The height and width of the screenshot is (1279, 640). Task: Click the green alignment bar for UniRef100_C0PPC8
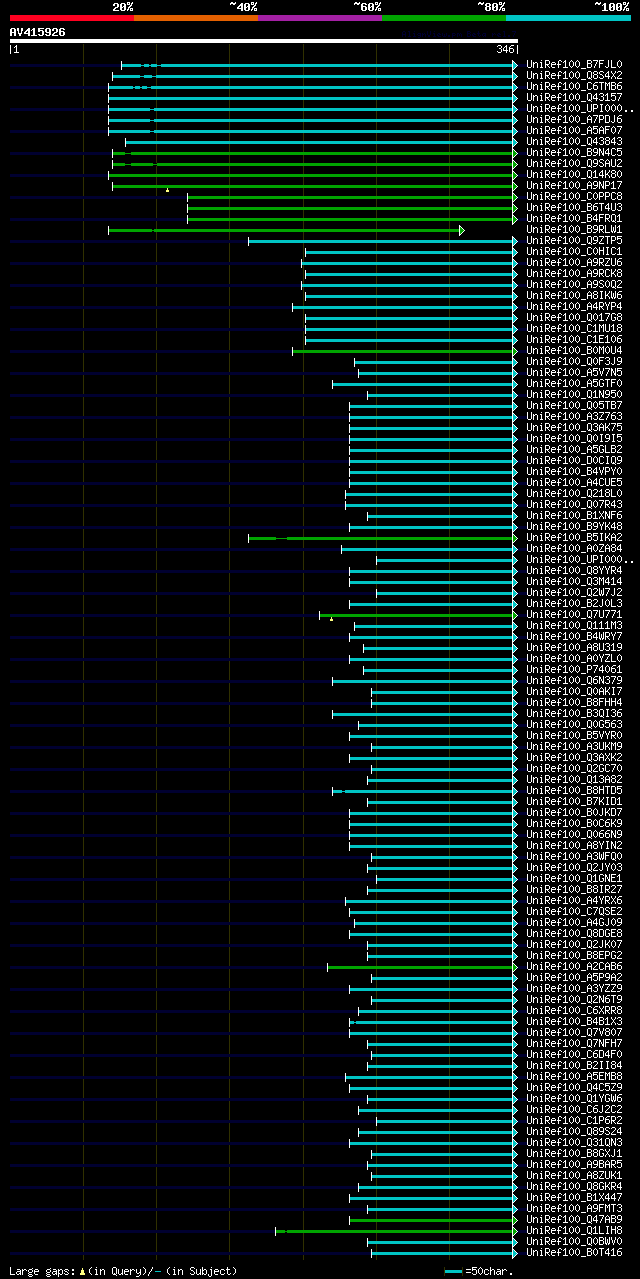pos(352,197)
